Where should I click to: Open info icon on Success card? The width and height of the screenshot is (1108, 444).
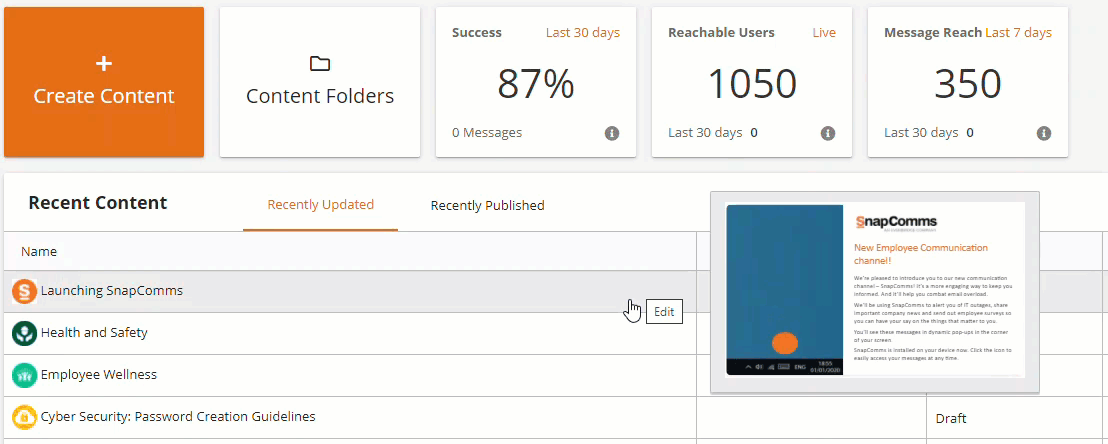pos(612,133)
